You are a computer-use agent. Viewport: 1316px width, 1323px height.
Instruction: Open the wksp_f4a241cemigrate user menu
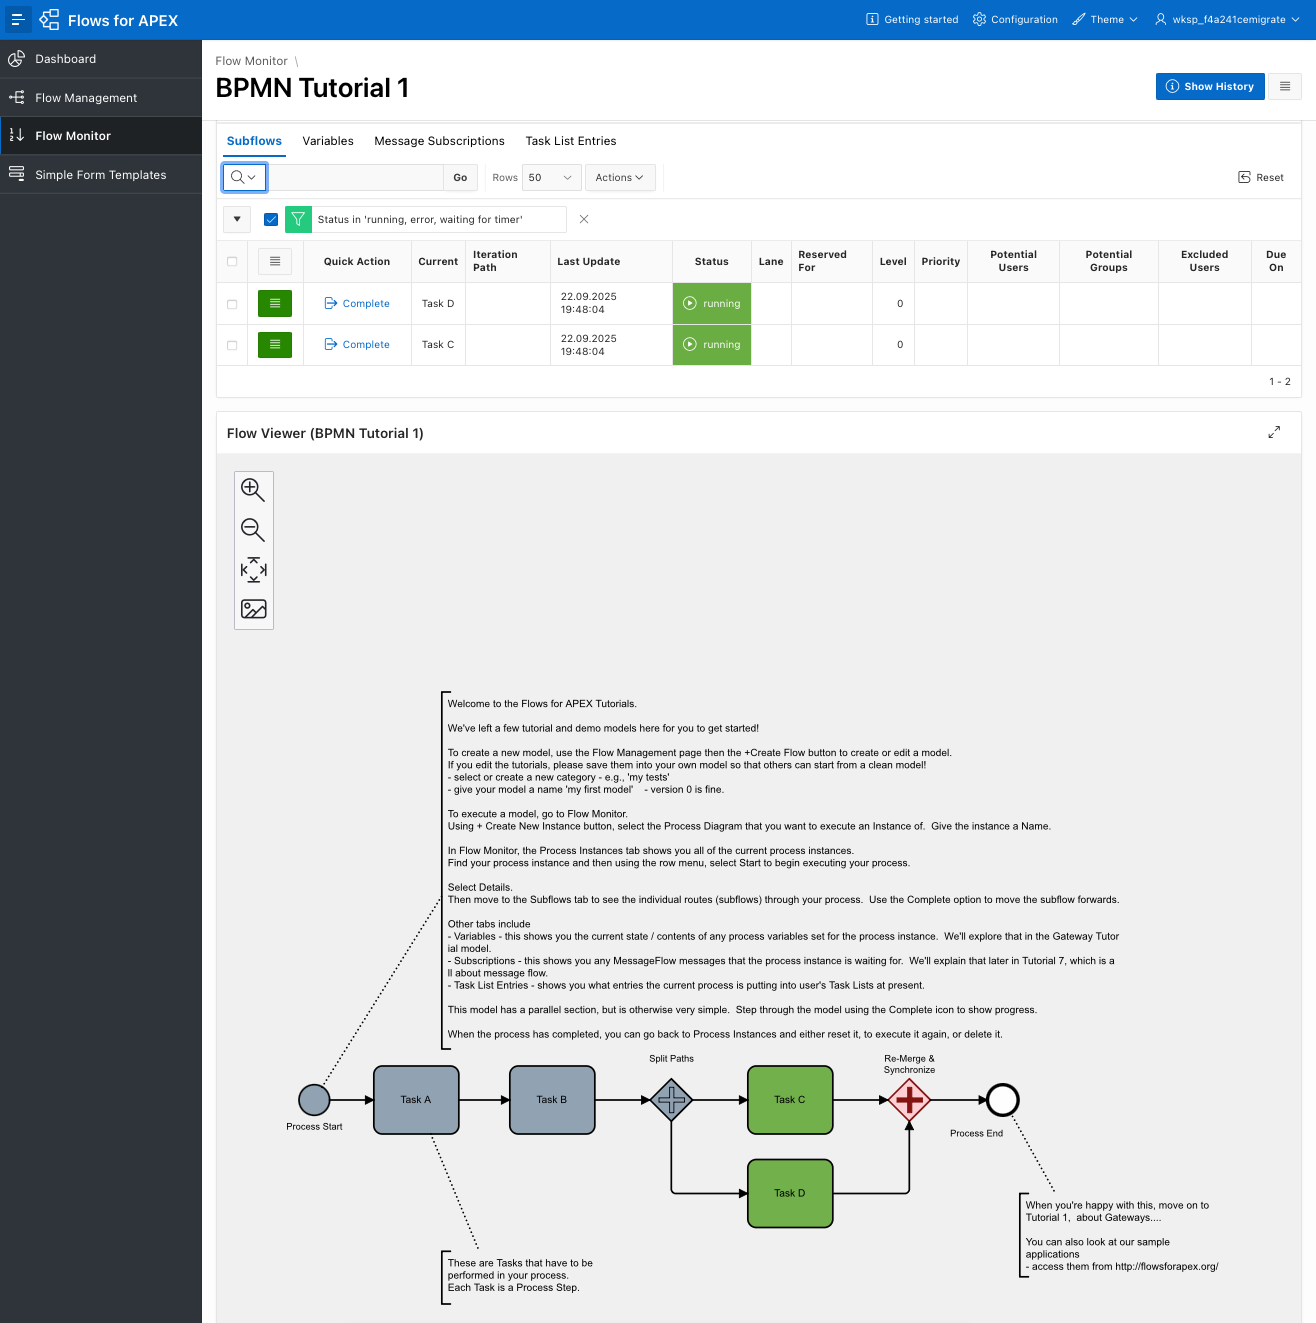tap(1228, 20)
